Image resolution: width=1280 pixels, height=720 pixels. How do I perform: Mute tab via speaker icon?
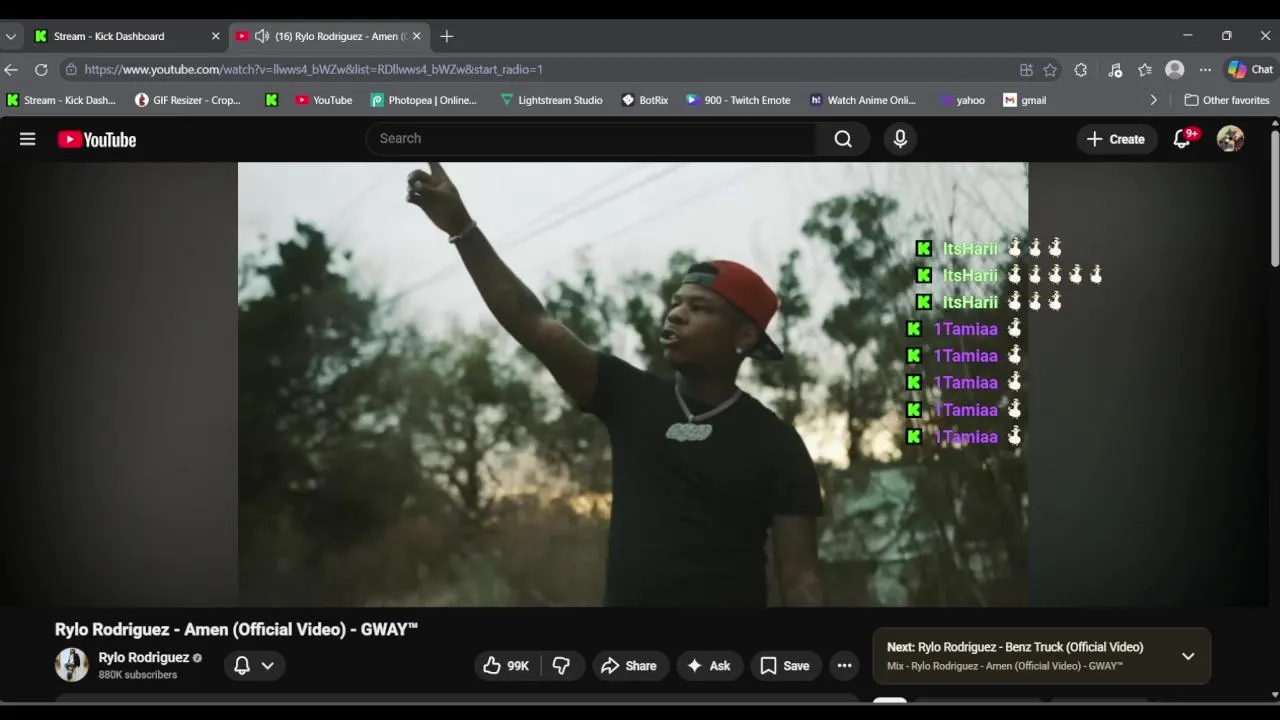(262, 36)
